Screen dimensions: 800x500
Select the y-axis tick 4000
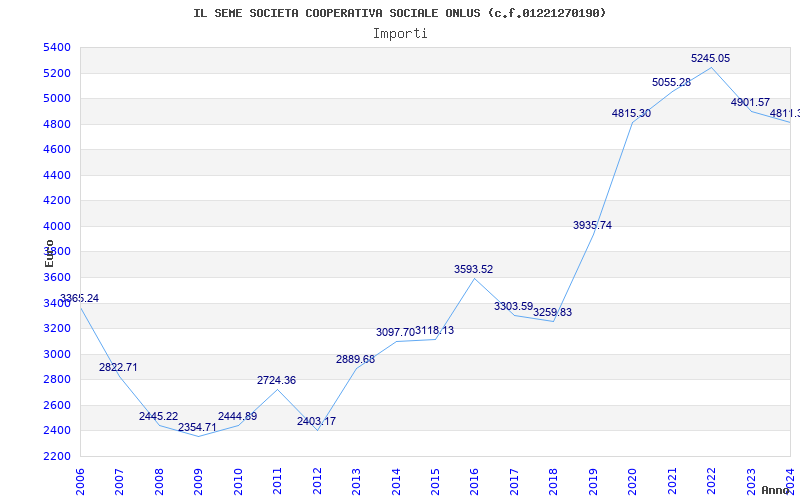tap(57, 227)
